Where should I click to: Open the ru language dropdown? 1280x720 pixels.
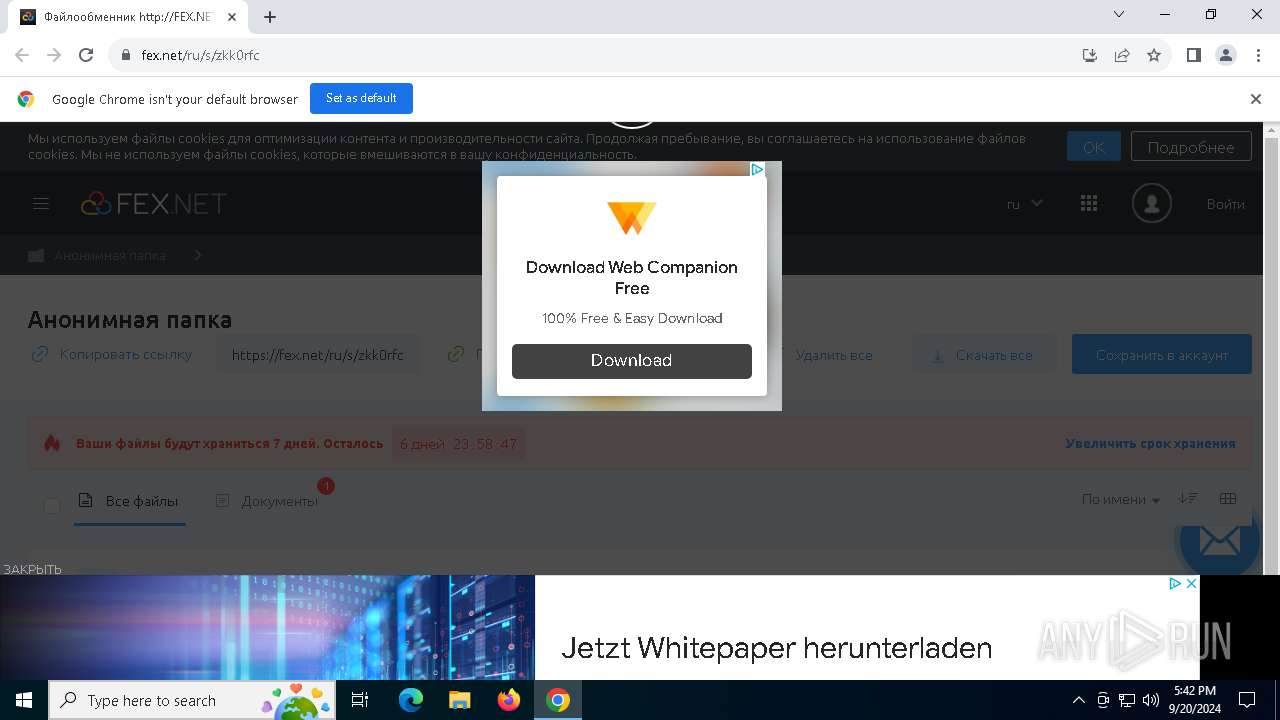tap(1025, 203)
